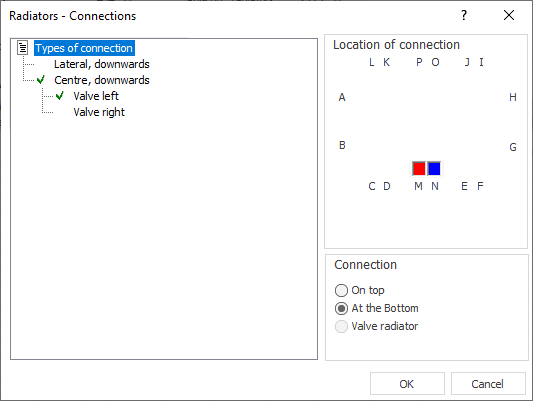The image size is (533, 401).
Task: Open the question mark help button
Action: coord(464,15)
